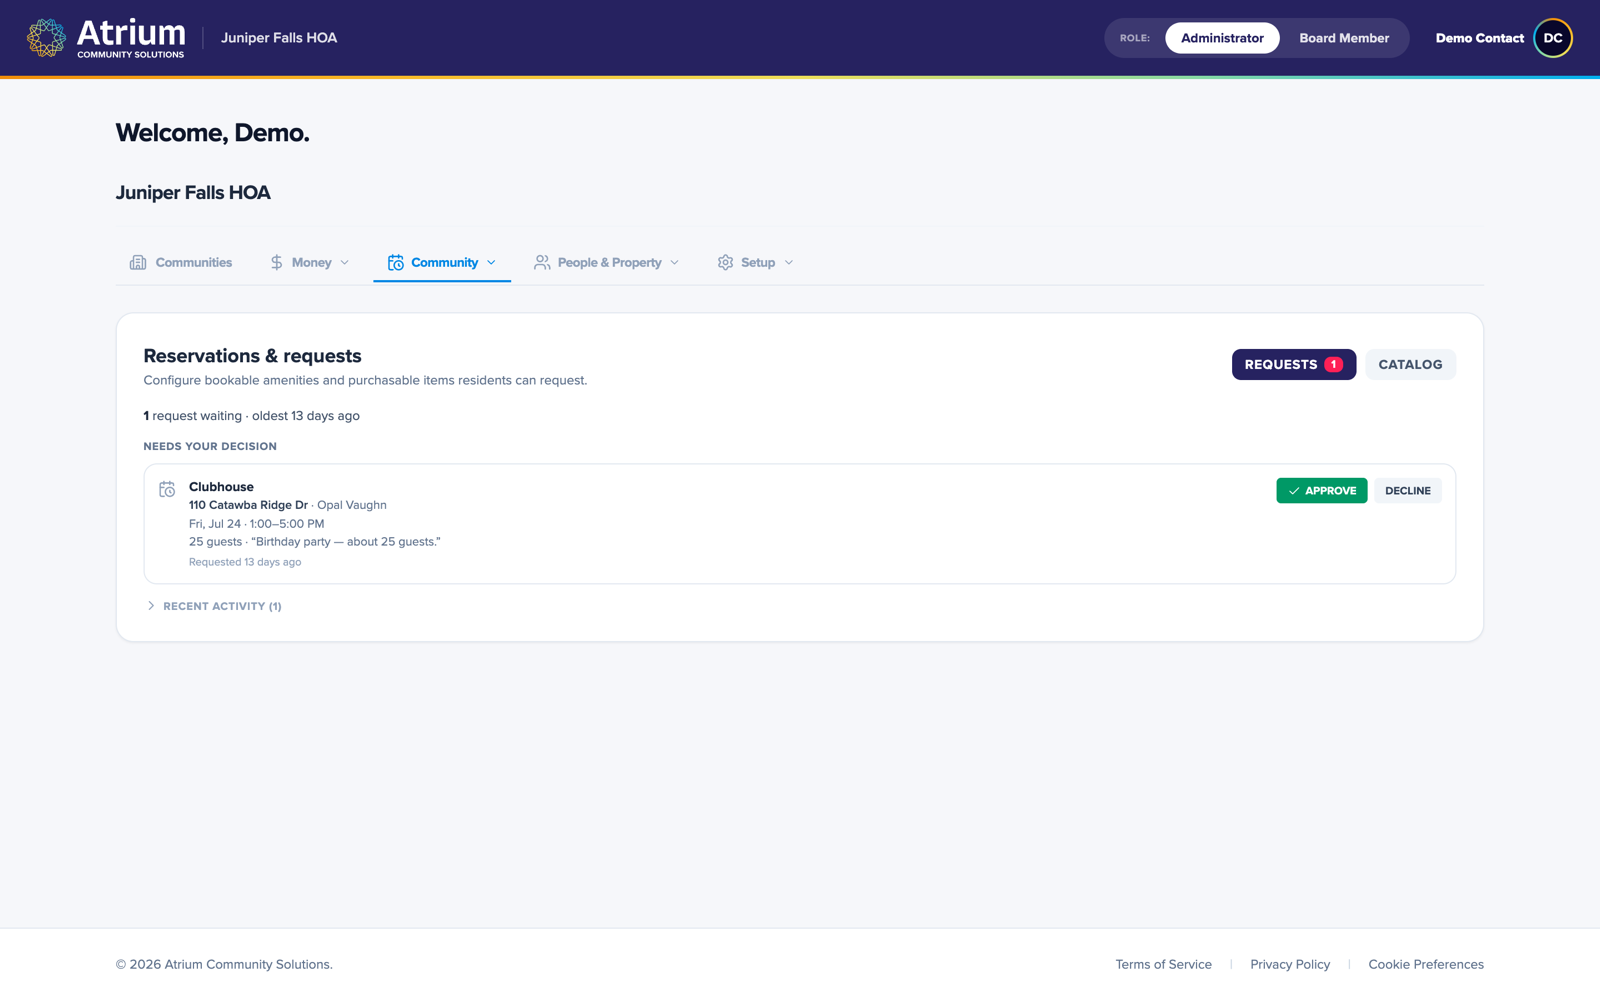
Task: Click the Communities building icon
Action: [x=138, y=262]
